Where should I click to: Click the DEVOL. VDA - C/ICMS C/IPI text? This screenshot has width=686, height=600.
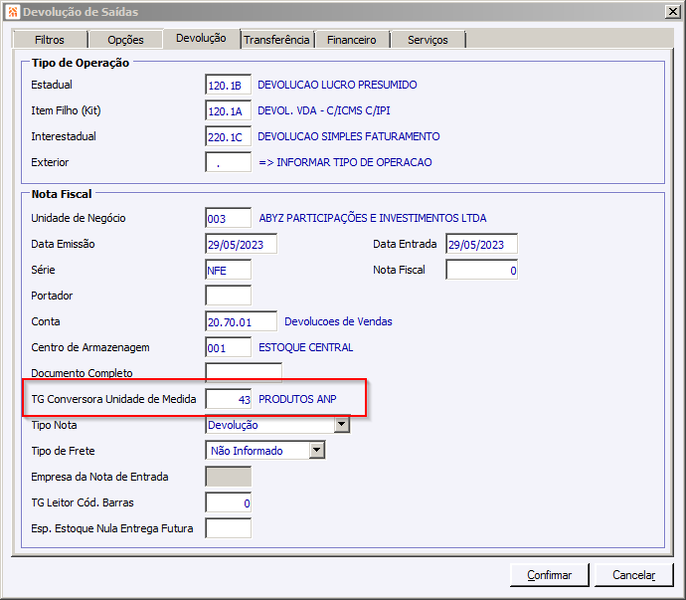point(324,111)
